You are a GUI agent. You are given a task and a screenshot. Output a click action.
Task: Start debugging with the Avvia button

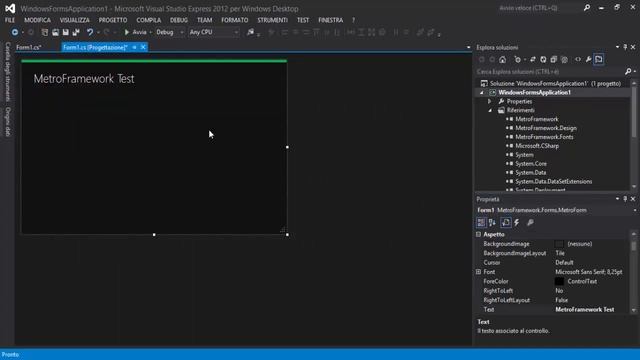(x=135, y=32)
